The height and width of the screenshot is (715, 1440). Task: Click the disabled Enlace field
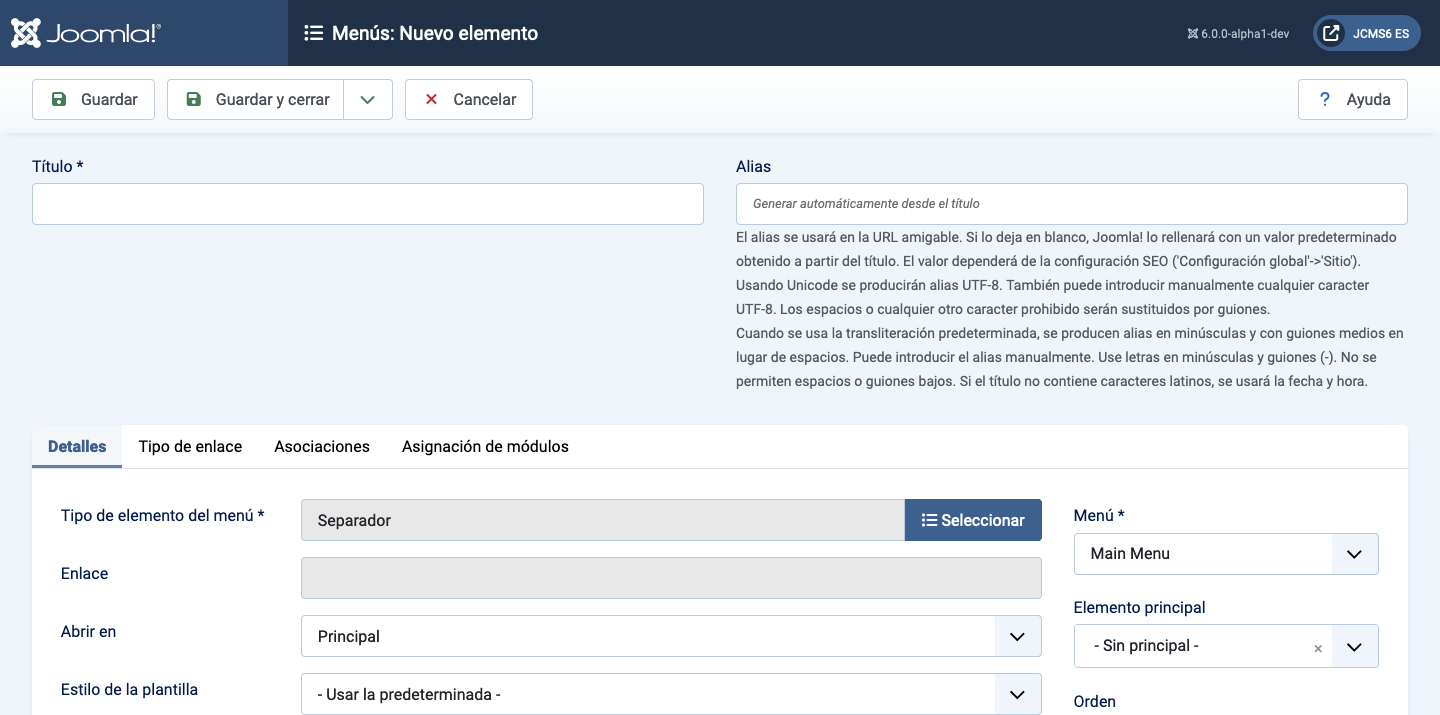(671, 578)
